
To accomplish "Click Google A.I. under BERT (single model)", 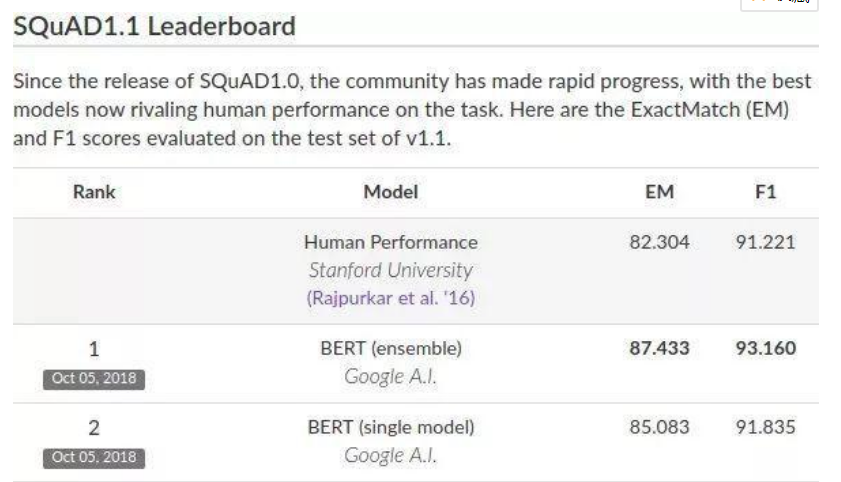I will click(x=390, y=455).
